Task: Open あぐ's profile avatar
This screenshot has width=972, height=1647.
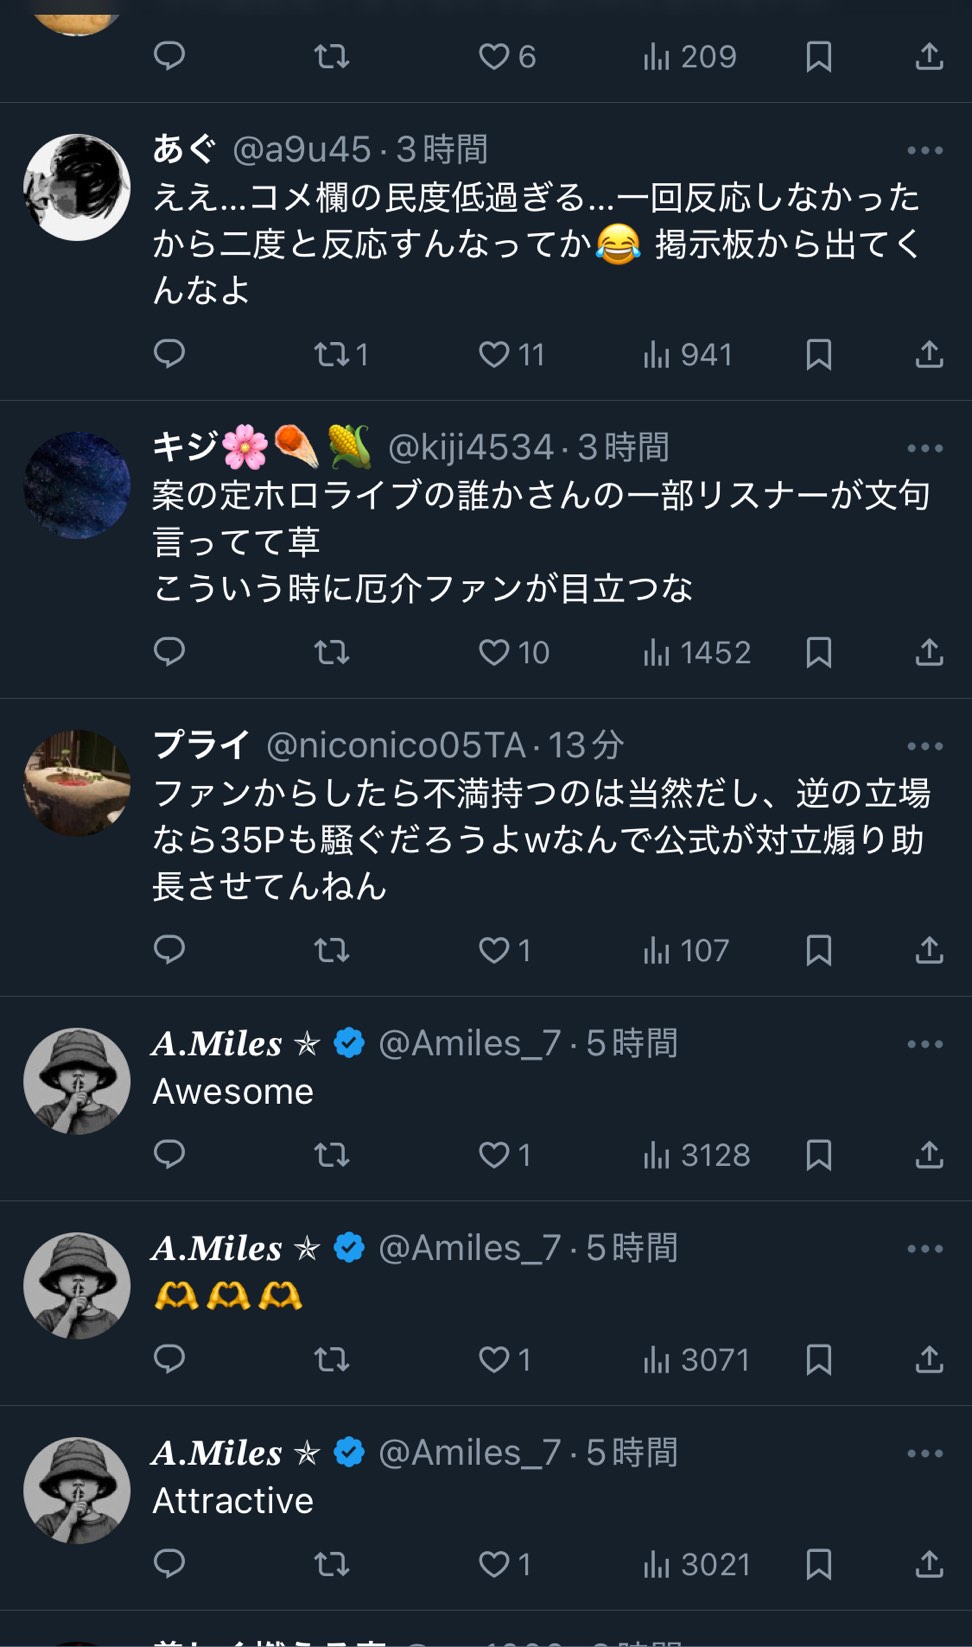Action: coord(77,187)
